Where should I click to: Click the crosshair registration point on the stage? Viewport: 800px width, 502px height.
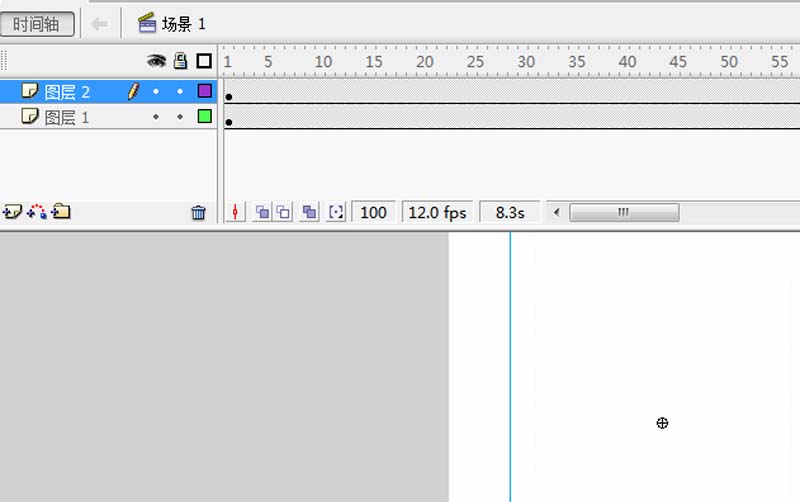662,423
